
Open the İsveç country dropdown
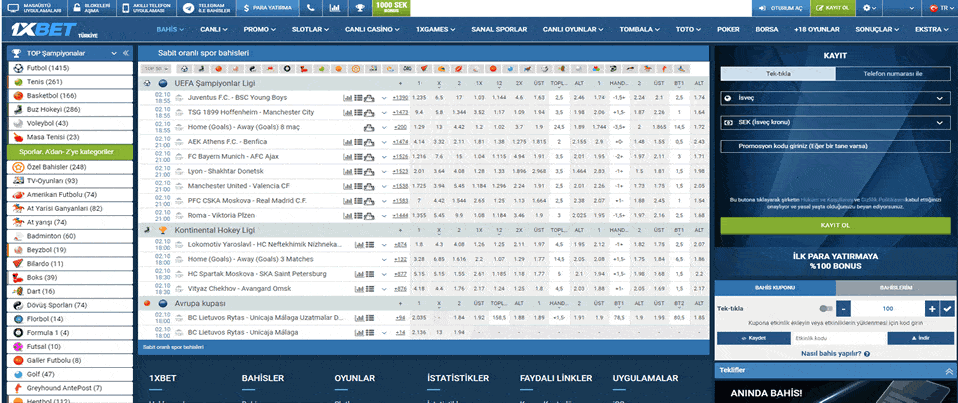point(834,98)
